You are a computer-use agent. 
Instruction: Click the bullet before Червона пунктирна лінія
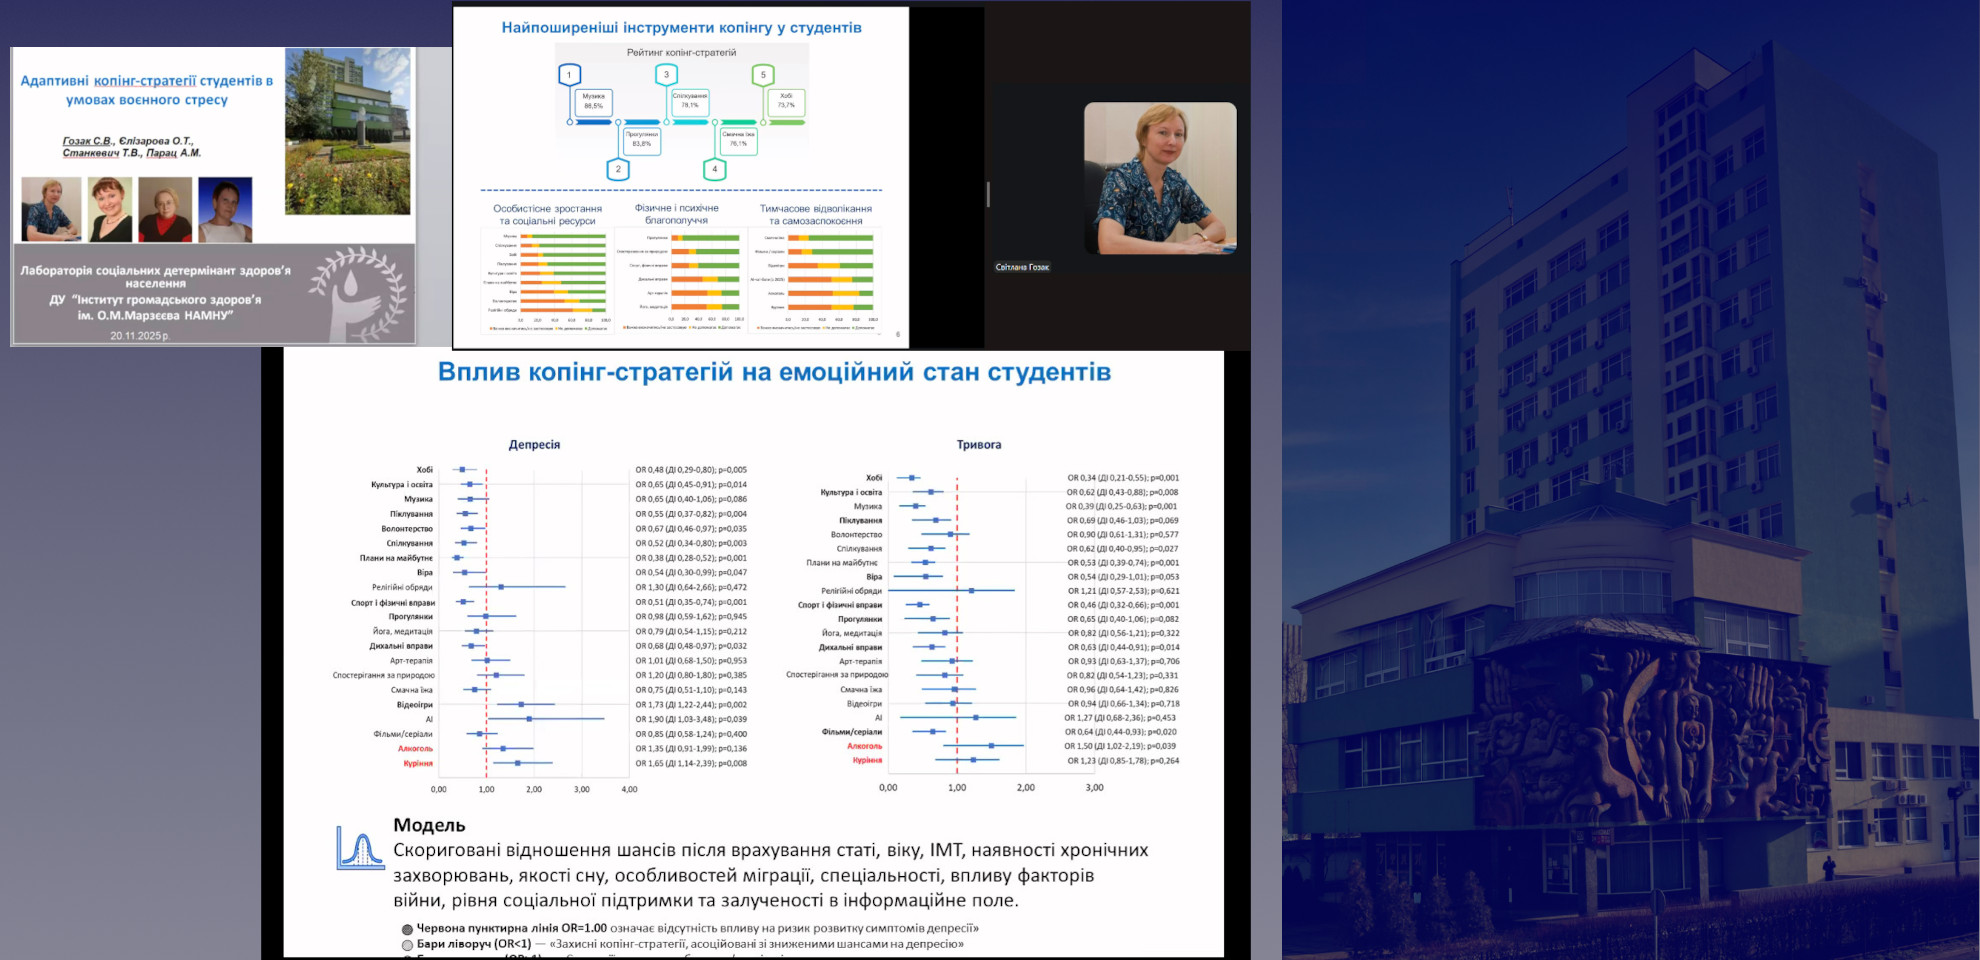(x=407, y=929)
